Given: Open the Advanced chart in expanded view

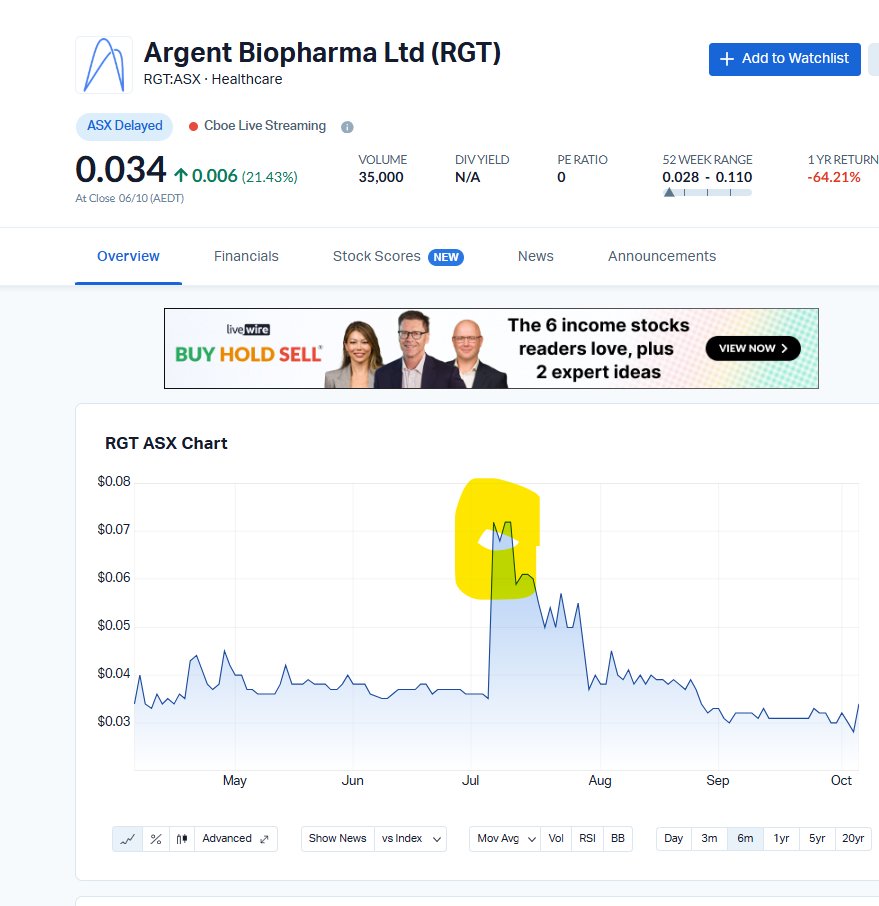Looking at the screenshot, I should pyautogui.click(x=236, y=839).
